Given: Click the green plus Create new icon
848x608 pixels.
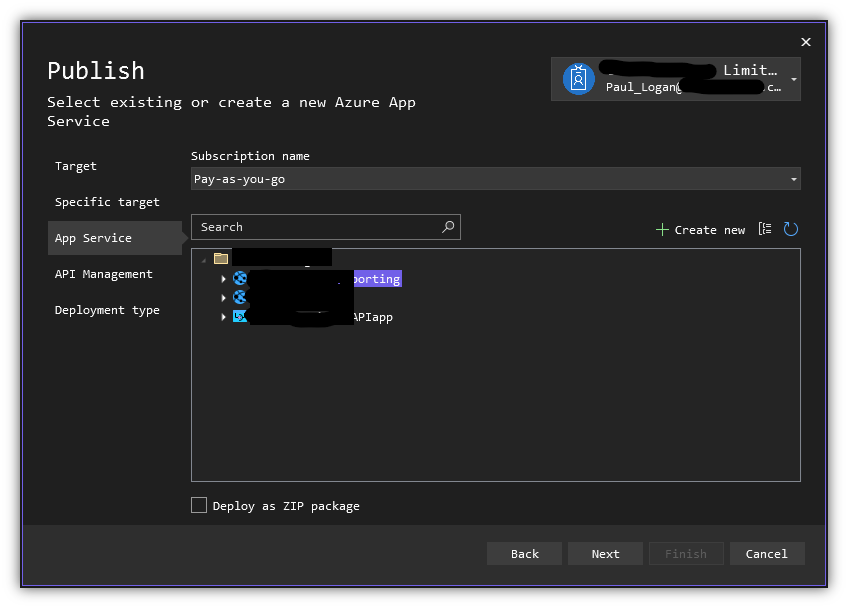Looking at the screenshot, I should click(662, 230).
